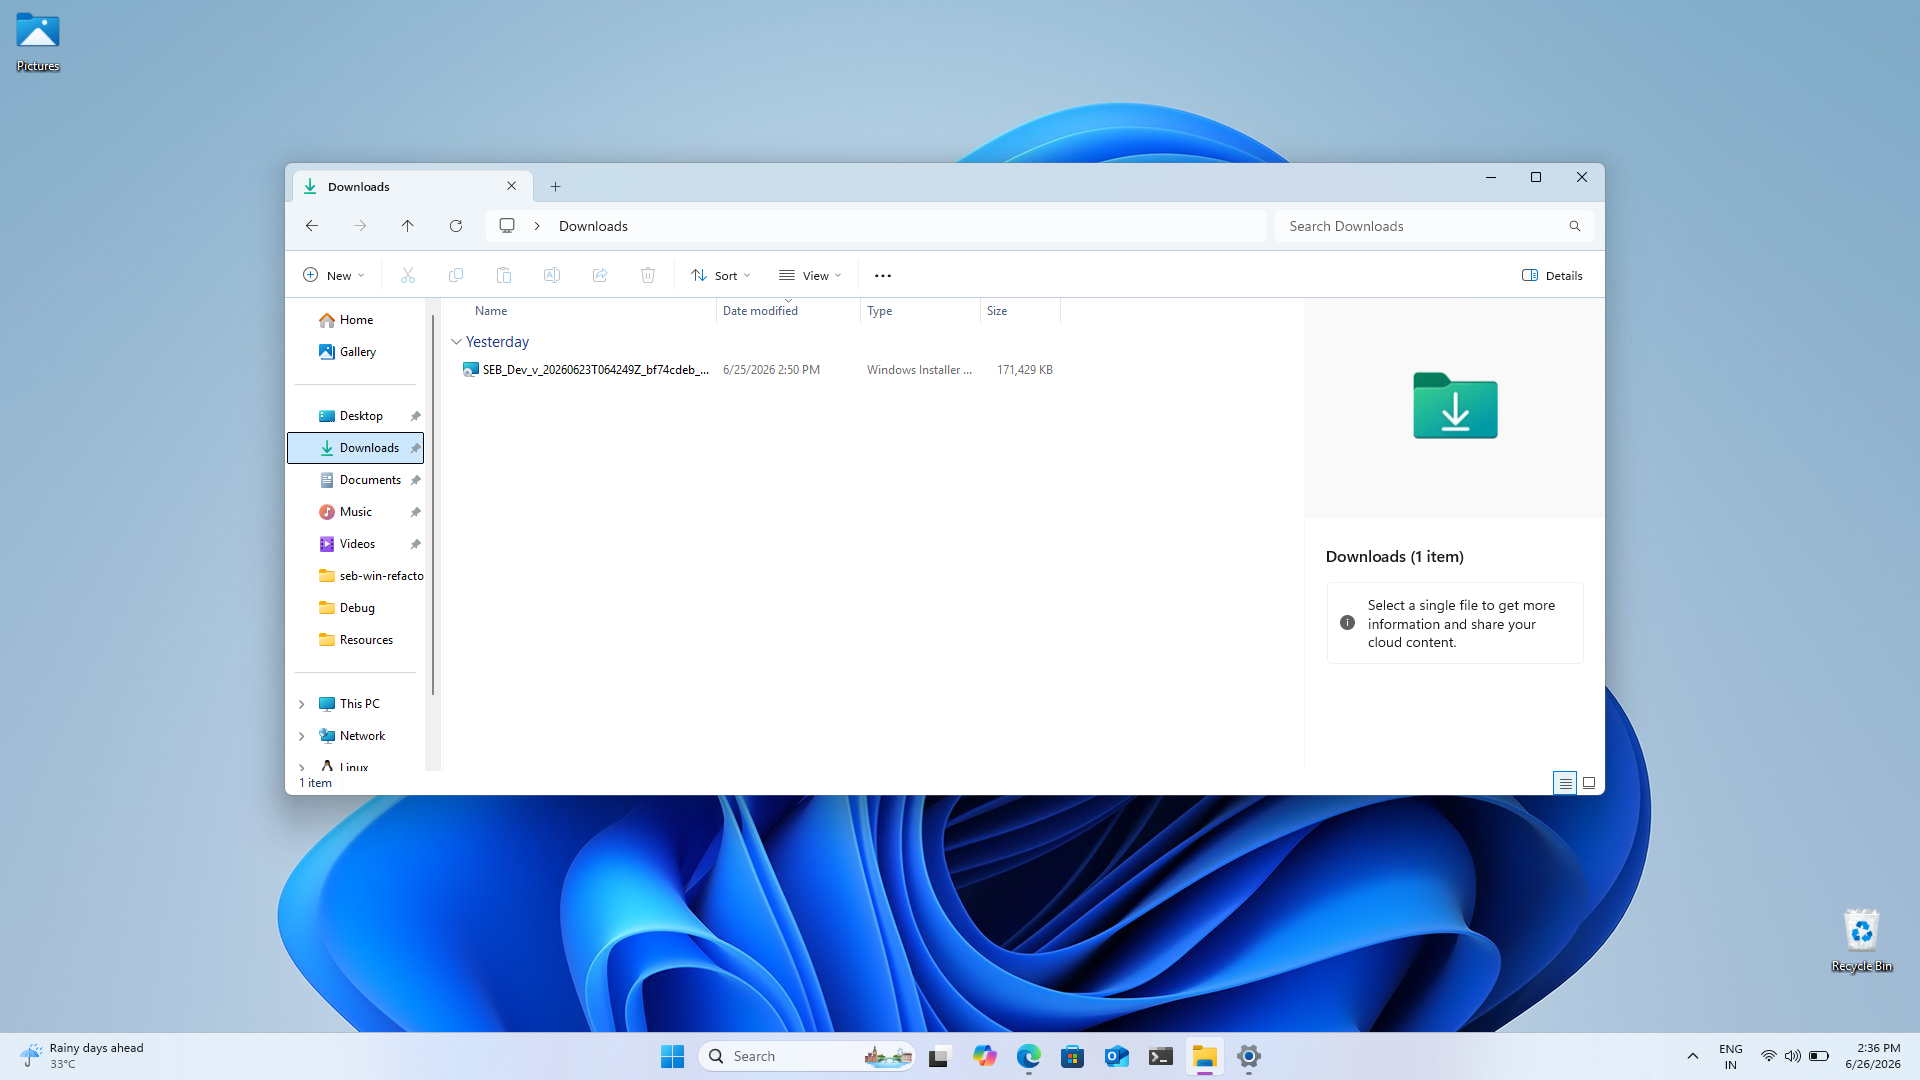This screenshot has width=1920, height=1080.
Task: Click the navigation pane scrollbar
Action: point(433,505)
